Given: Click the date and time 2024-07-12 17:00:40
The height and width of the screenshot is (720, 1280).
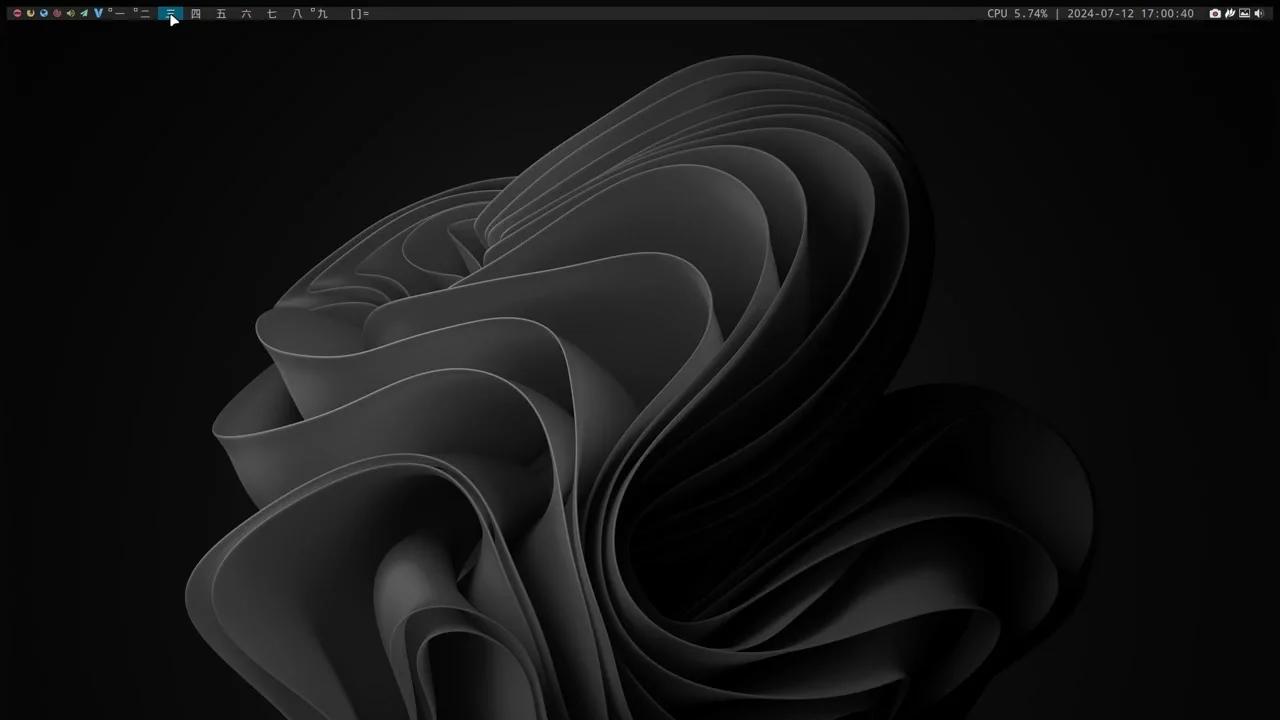Looking at the screenshot, I should click(1130, 14).
